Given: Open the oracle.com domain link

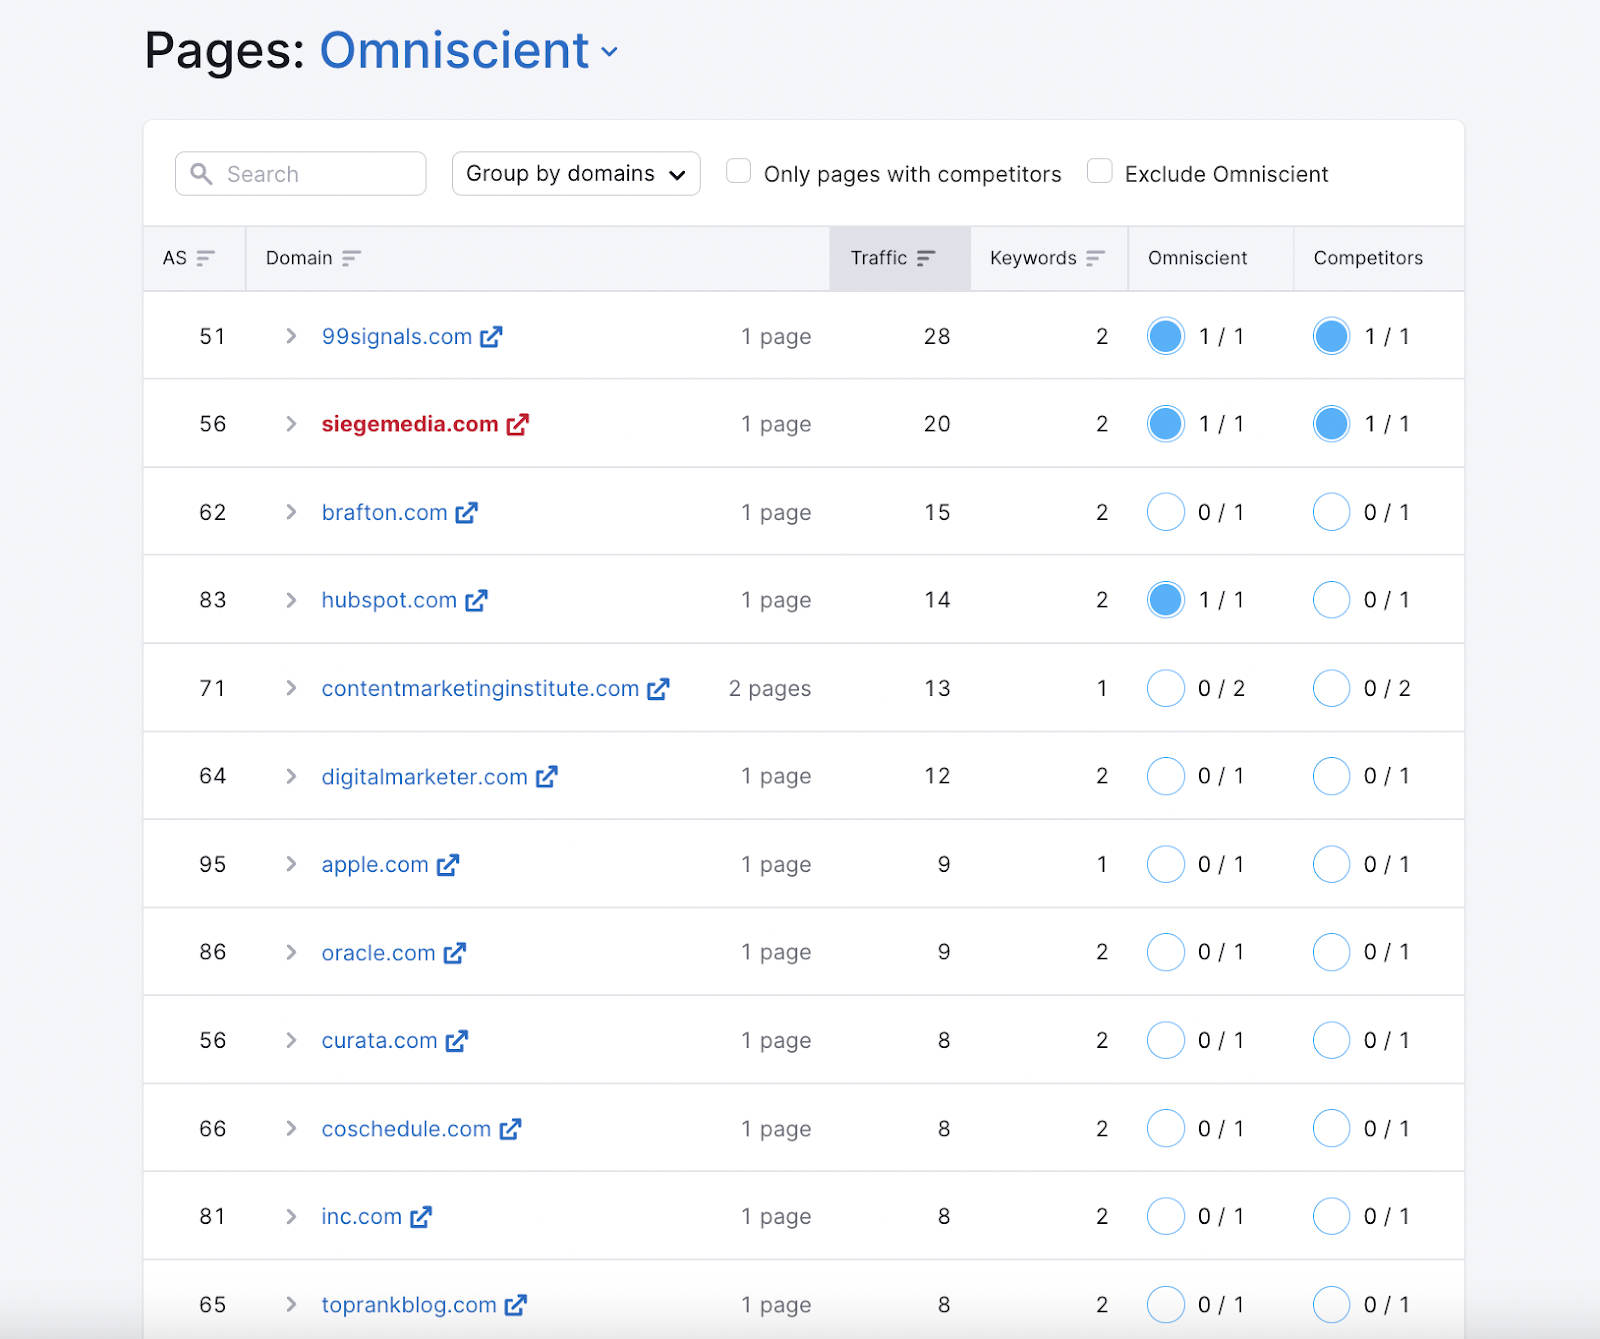Looking at the screenshot, I should (x=378, y=953).
